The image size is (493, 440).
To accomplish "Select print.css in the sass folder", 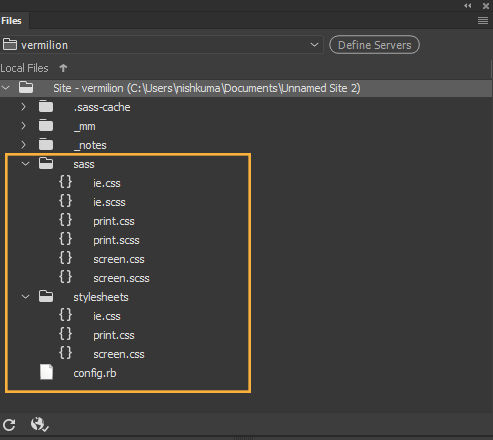I will 114,221.
